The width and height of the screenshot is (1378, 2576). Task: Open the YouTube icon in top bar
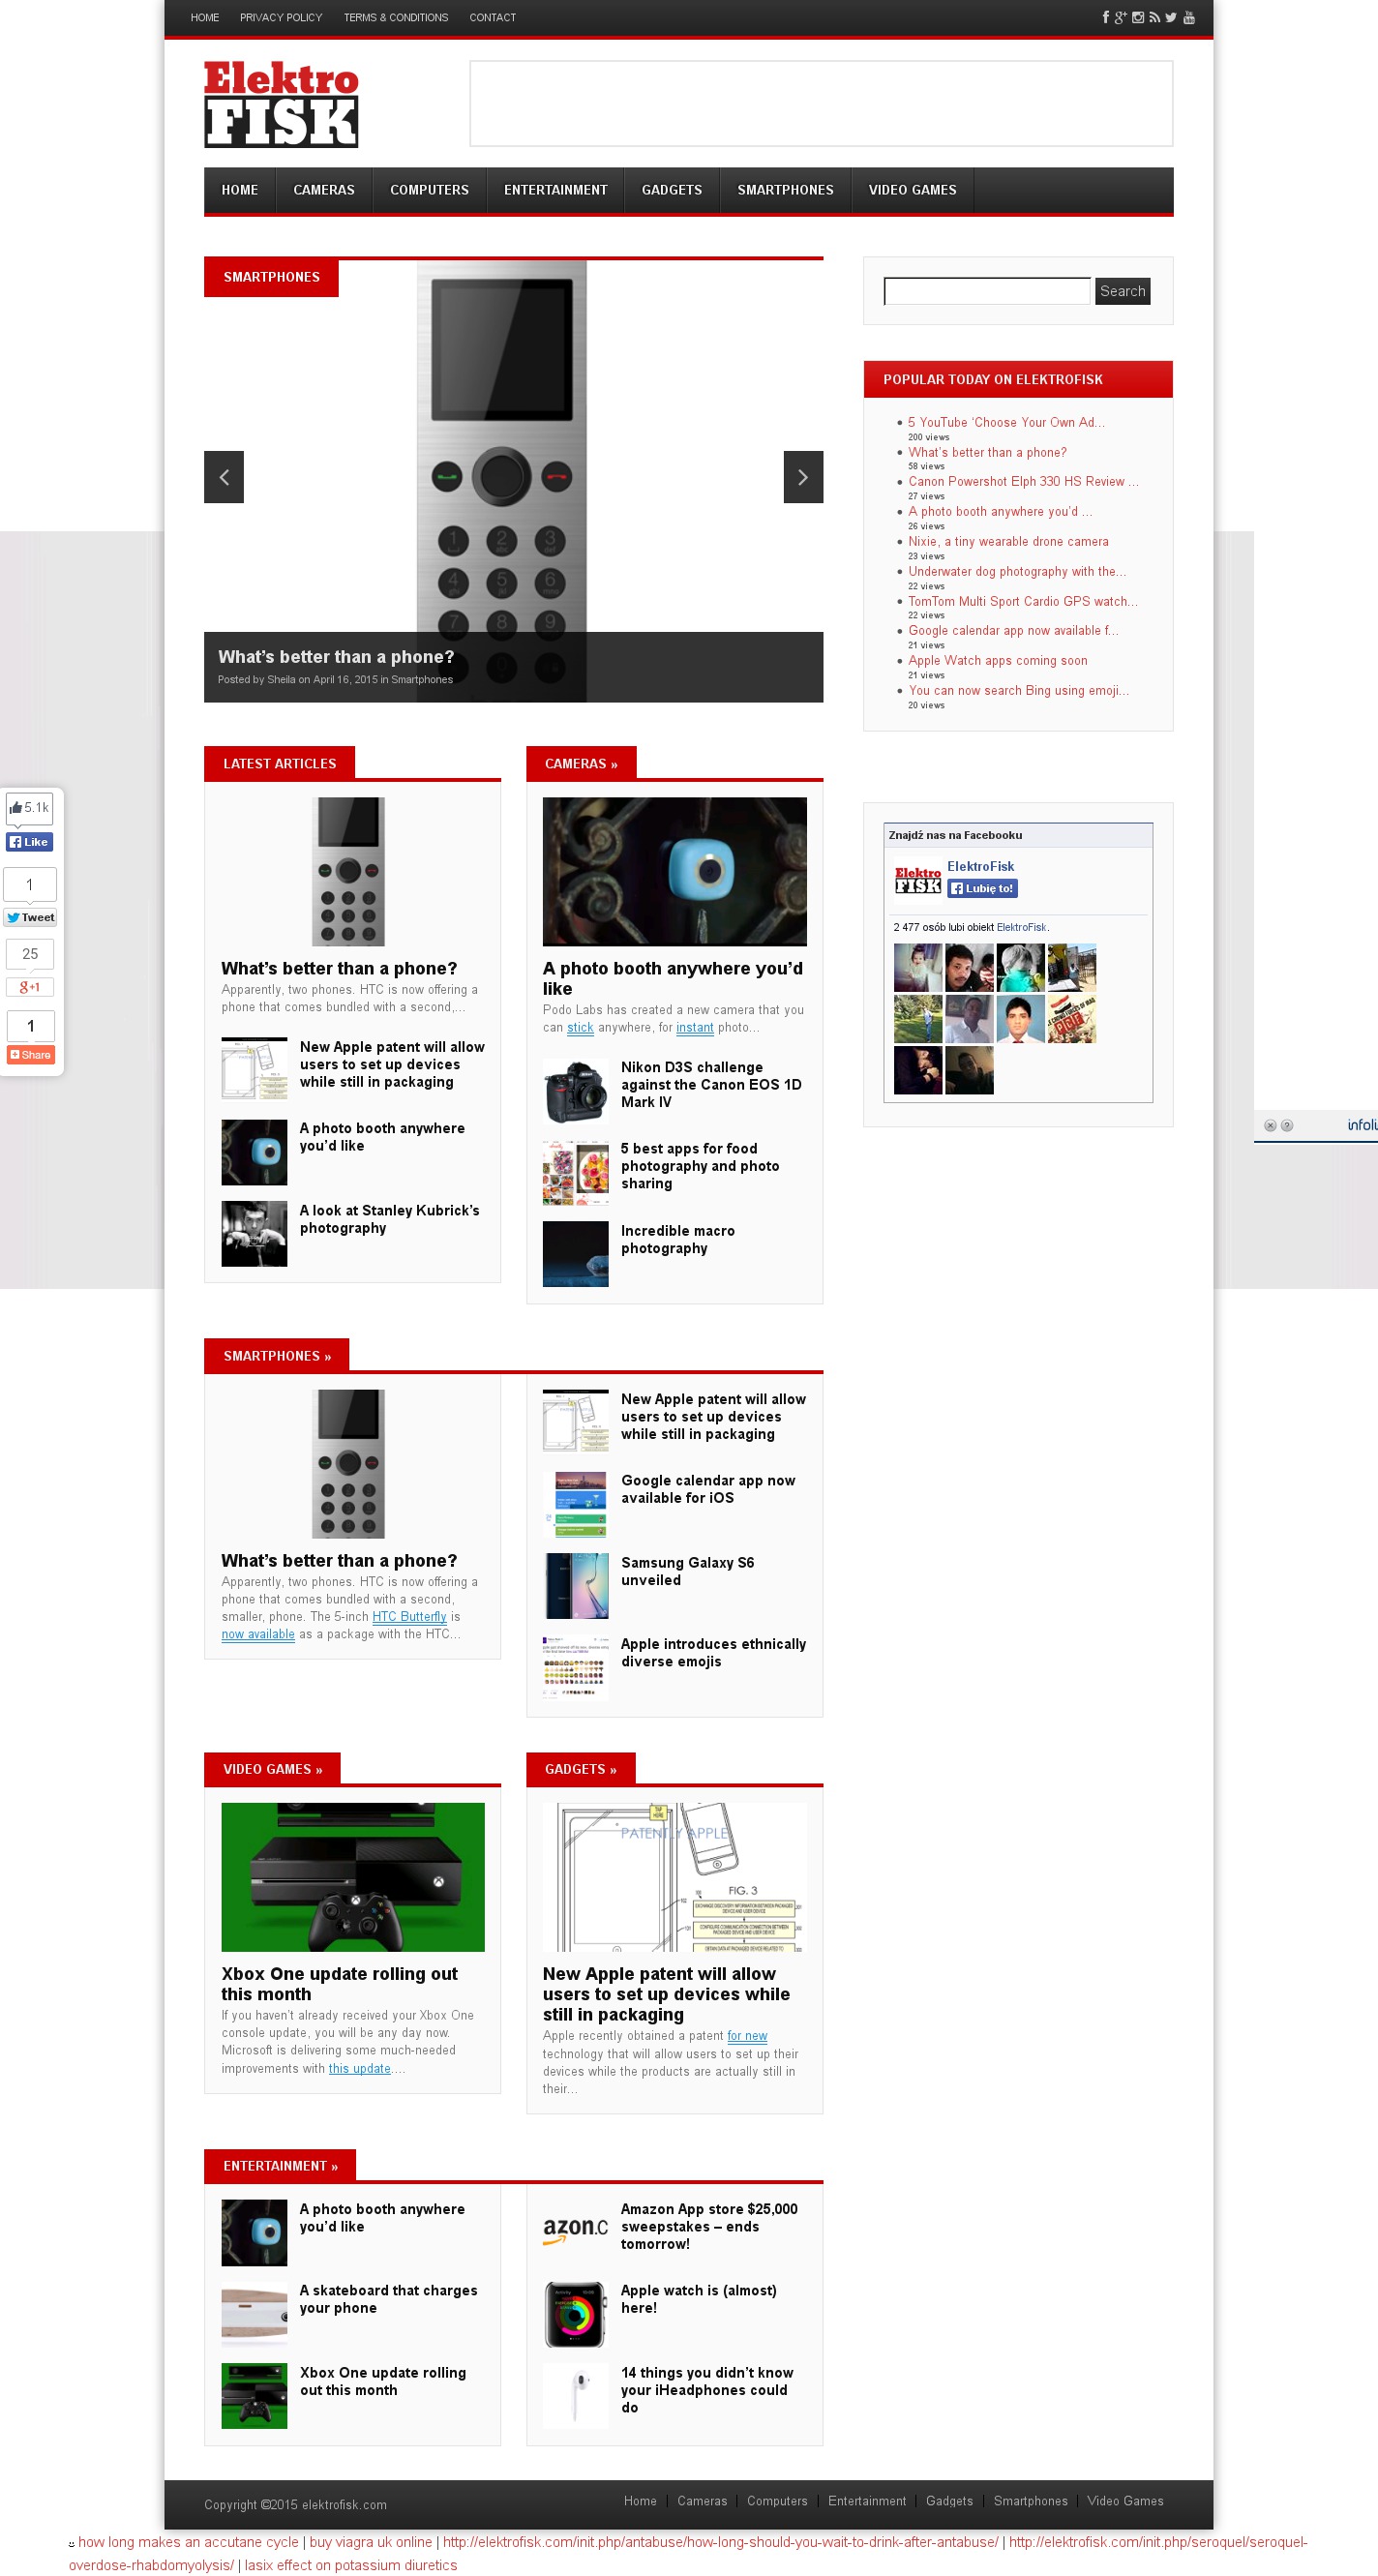(1189, 17)
